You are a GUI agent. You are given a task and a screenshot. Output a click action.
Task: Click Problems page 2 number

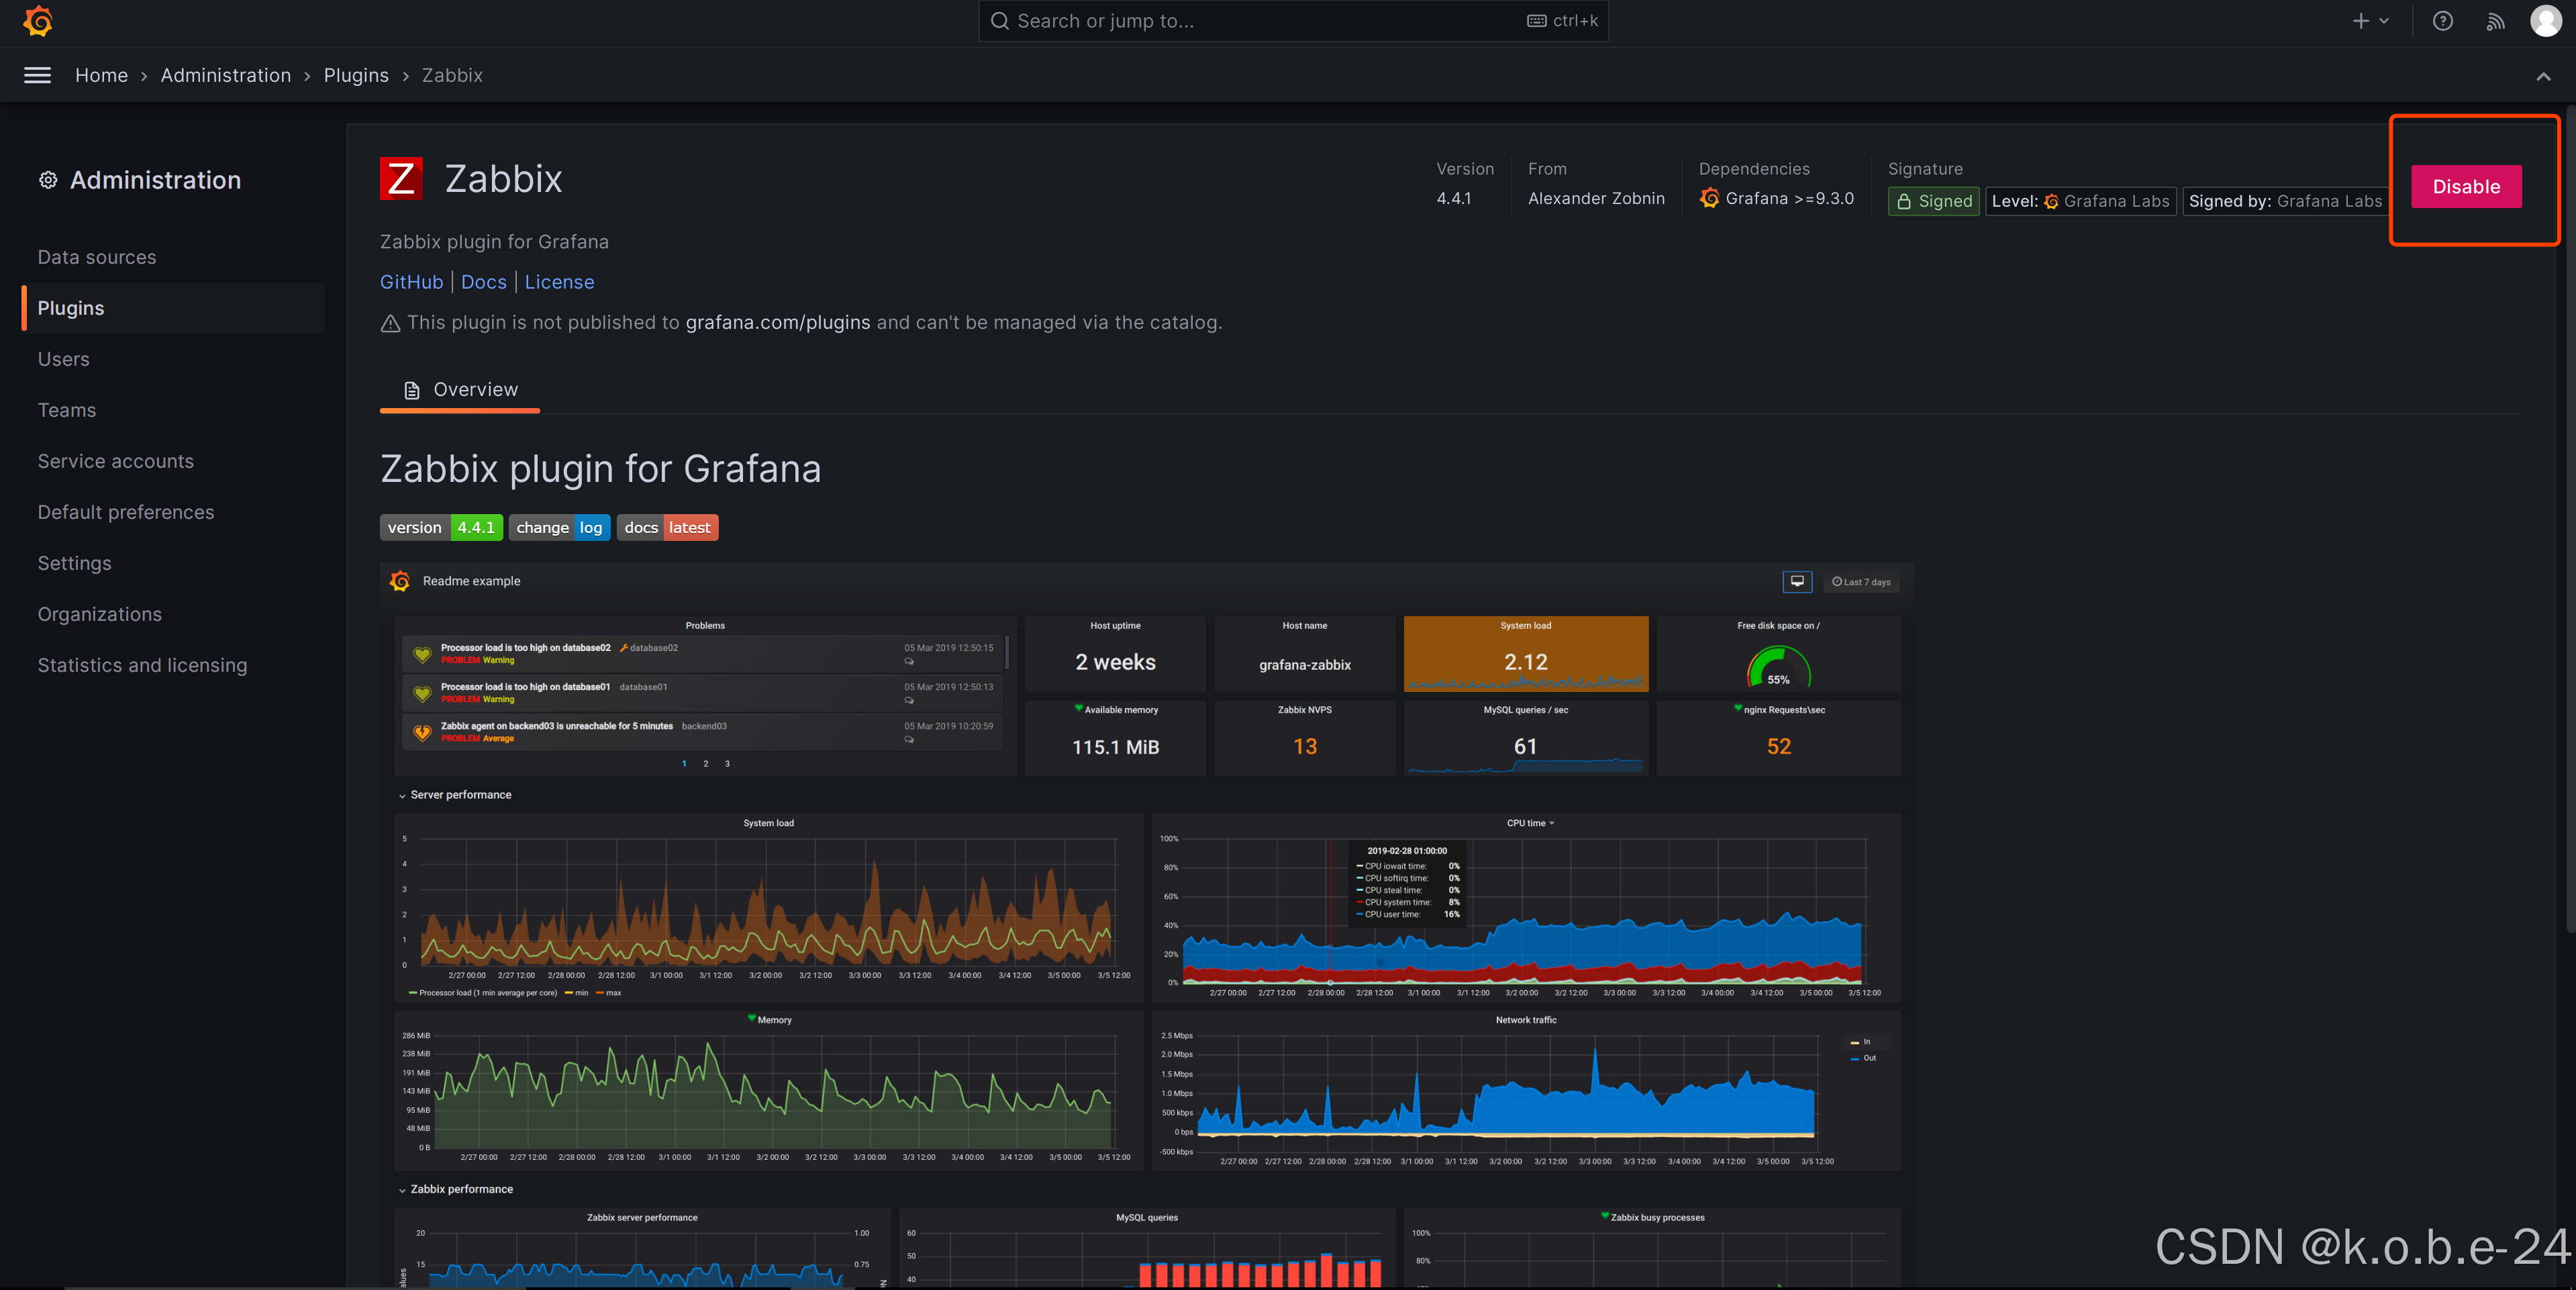point(706,764)
